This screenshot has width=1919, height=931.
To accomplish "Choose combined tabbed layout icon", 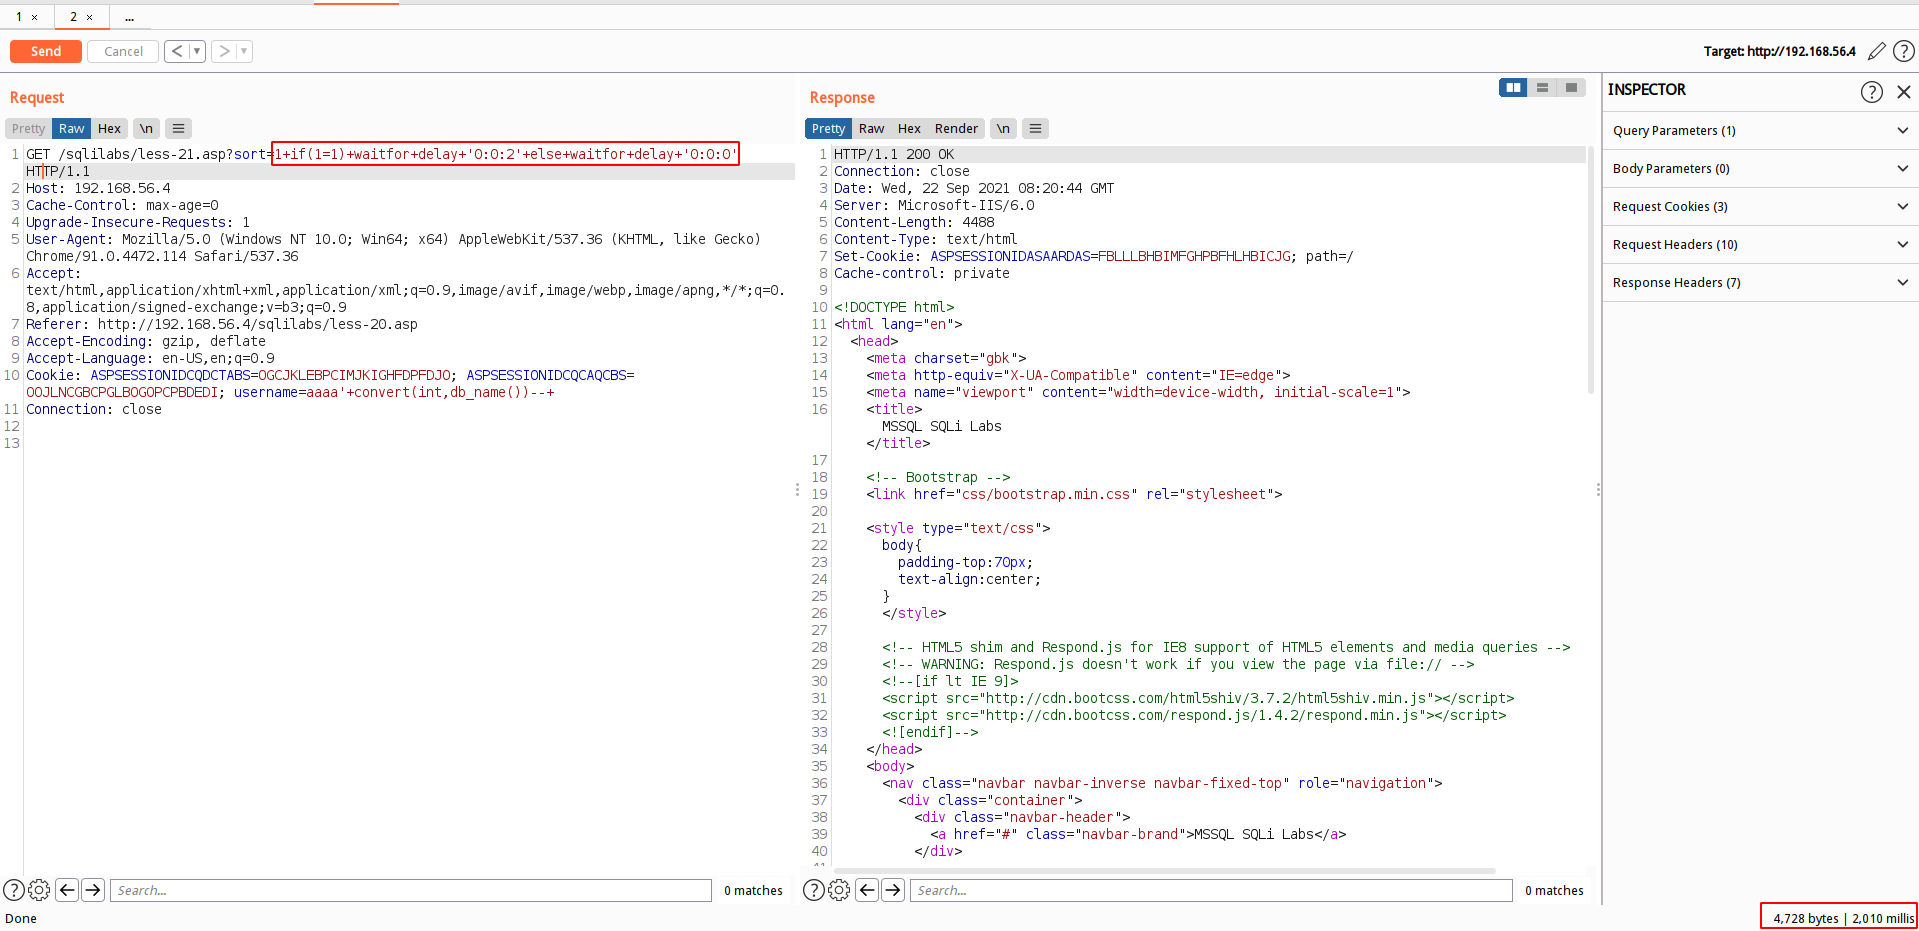I will (x=1571, y=88).
